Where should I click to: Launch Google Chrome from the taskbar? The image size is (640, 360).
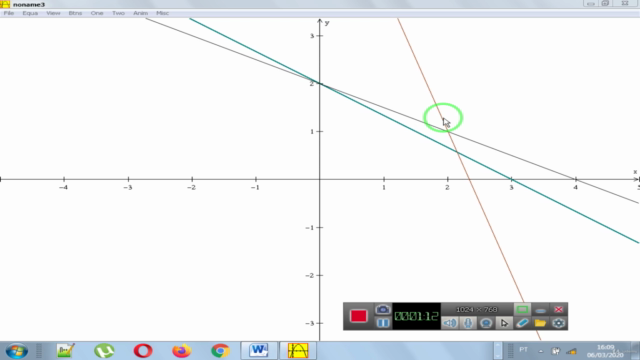220,351
